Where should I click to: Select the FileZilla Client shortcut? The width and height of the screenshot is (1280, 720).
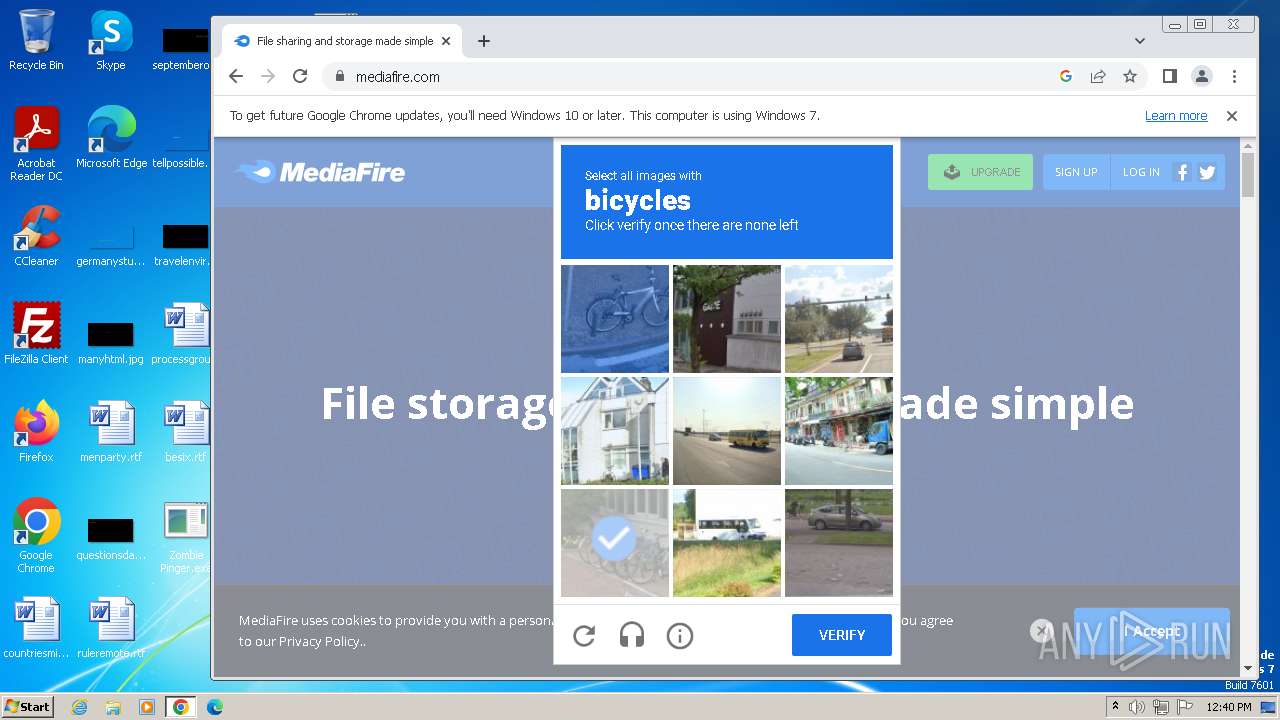pyautogui.click(x=36, y=334)
